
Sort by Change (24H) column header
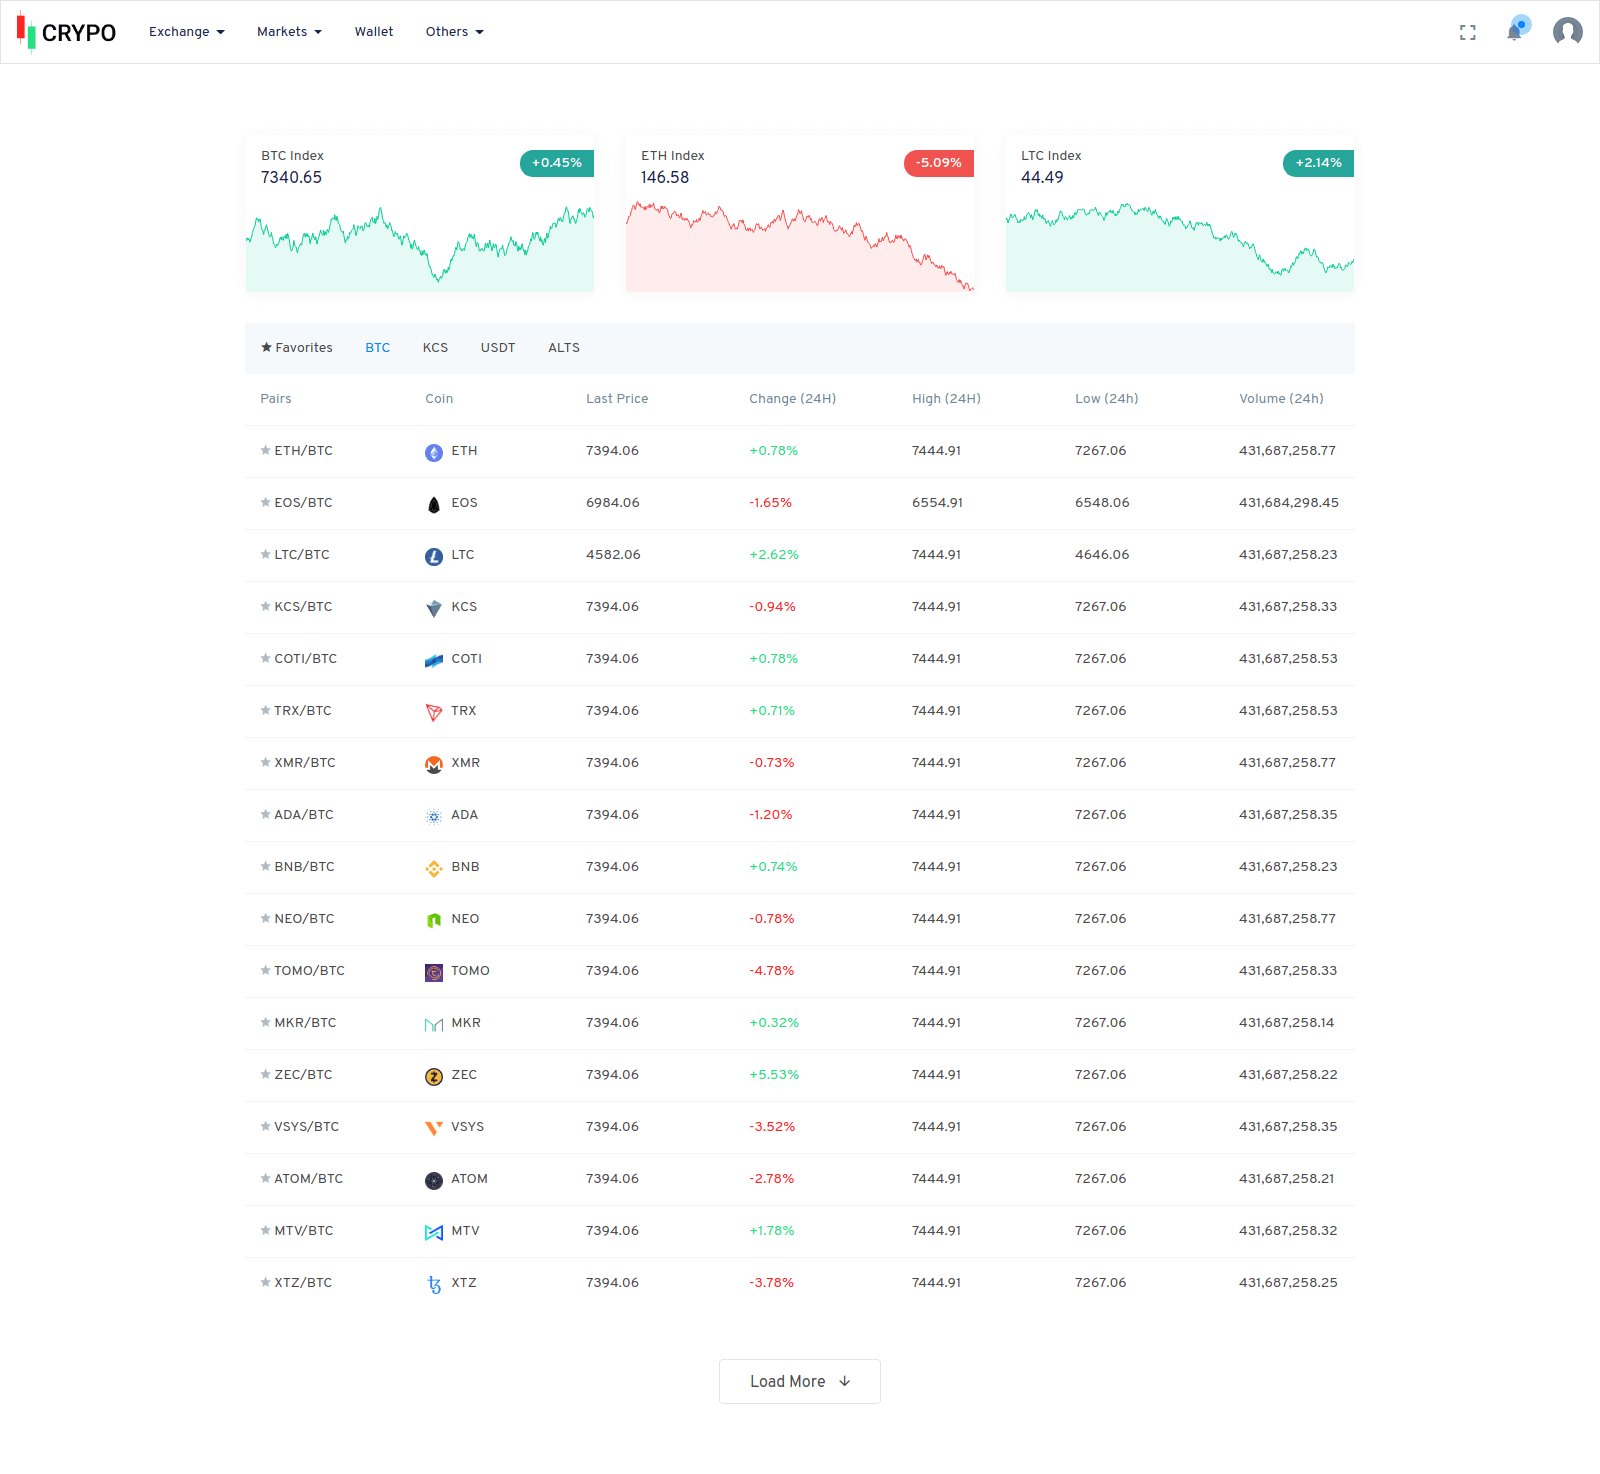click(x=793, y=399)
